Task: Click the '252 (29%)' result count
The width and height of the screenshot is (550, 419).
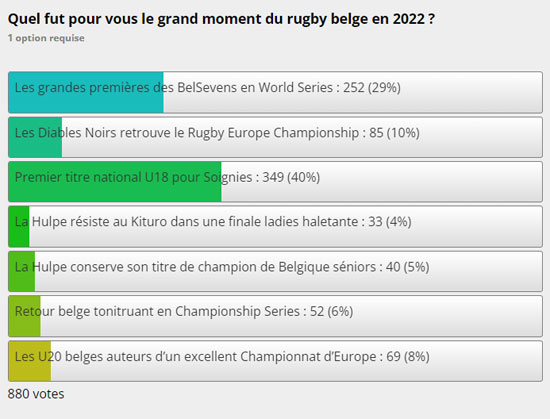Action: click(x=372, y=88)
